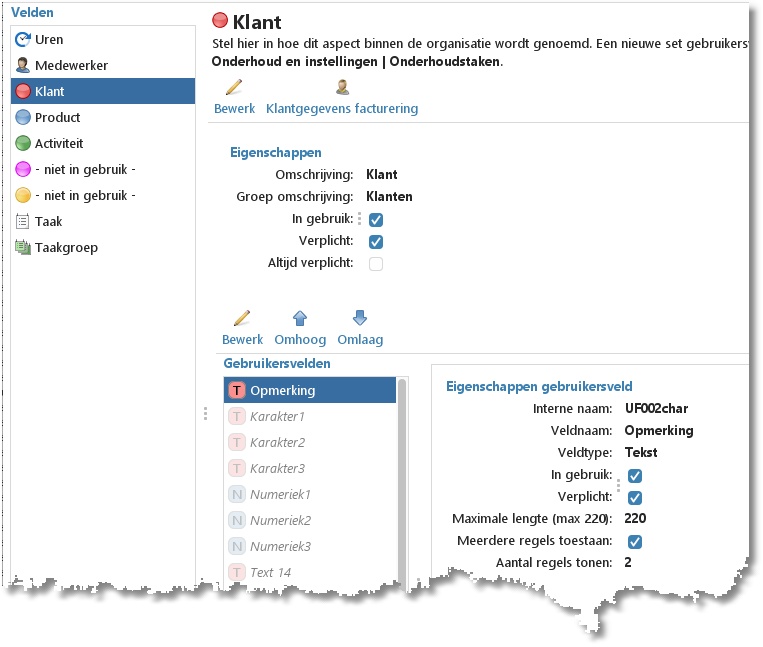763x647 pixels.
Task: Select Product in the Velden list
Action: click(x=103, y=117)
